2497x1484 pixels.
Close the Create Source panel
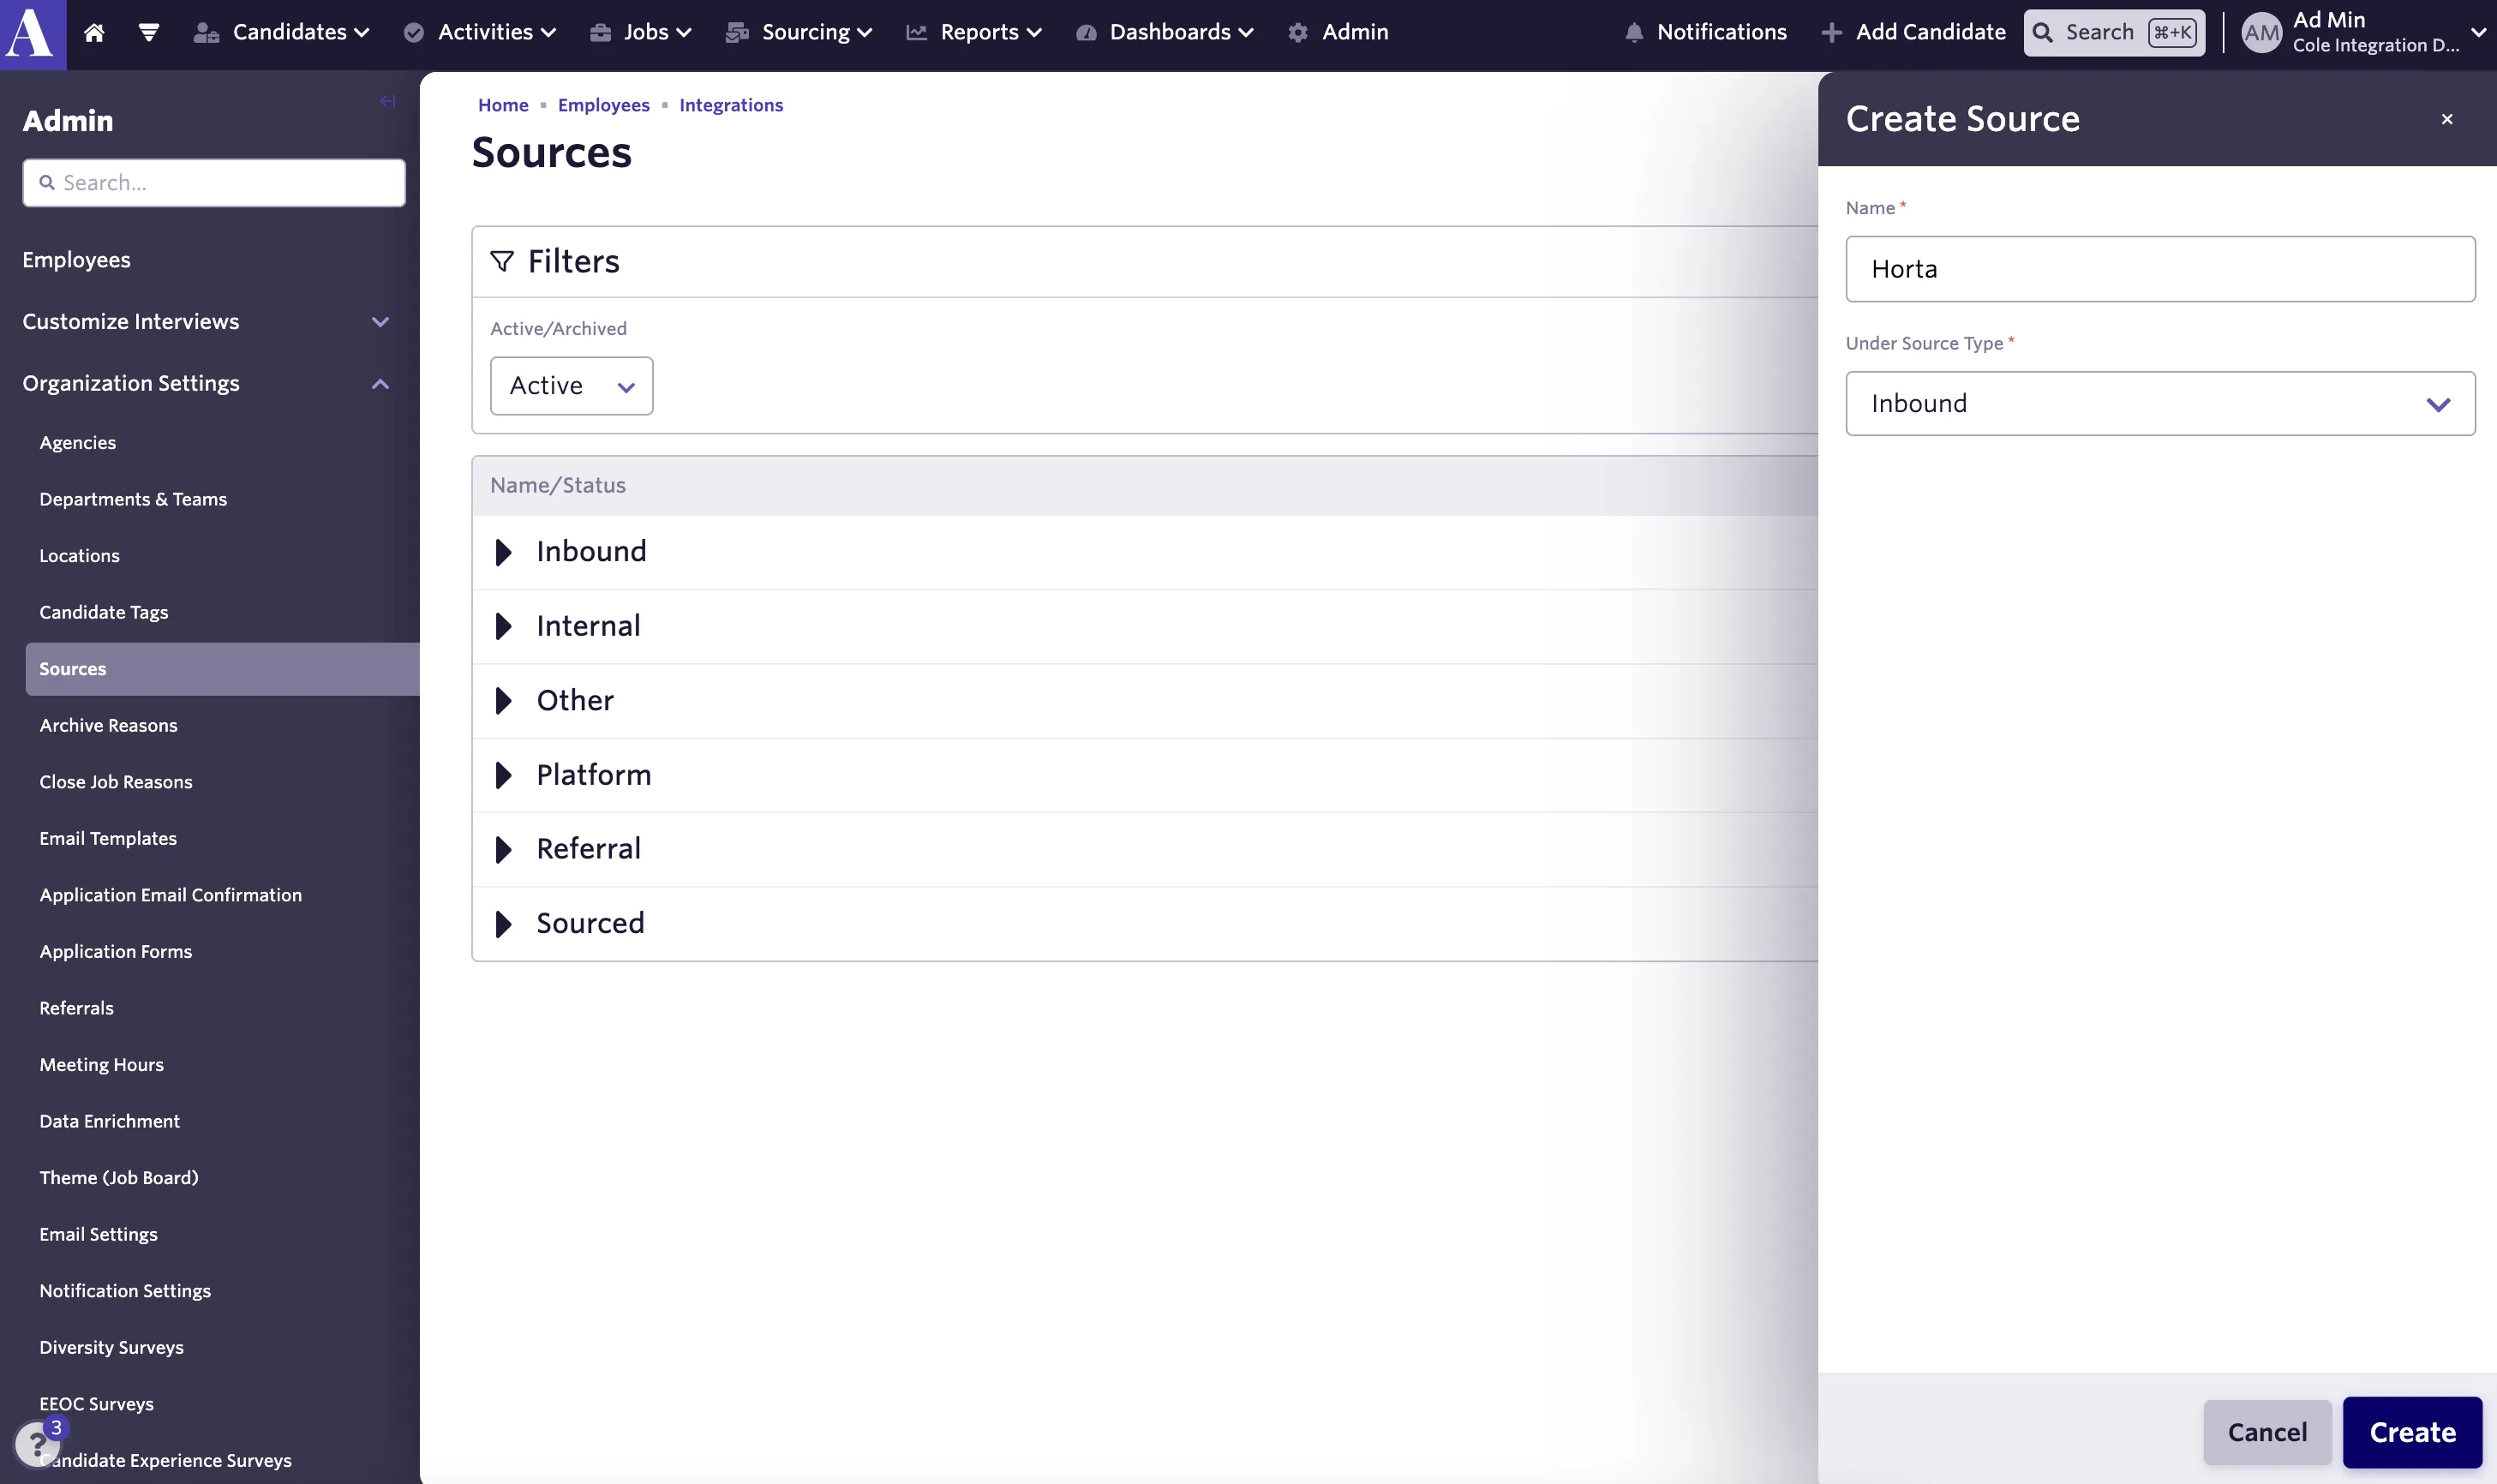[2447, 119]
